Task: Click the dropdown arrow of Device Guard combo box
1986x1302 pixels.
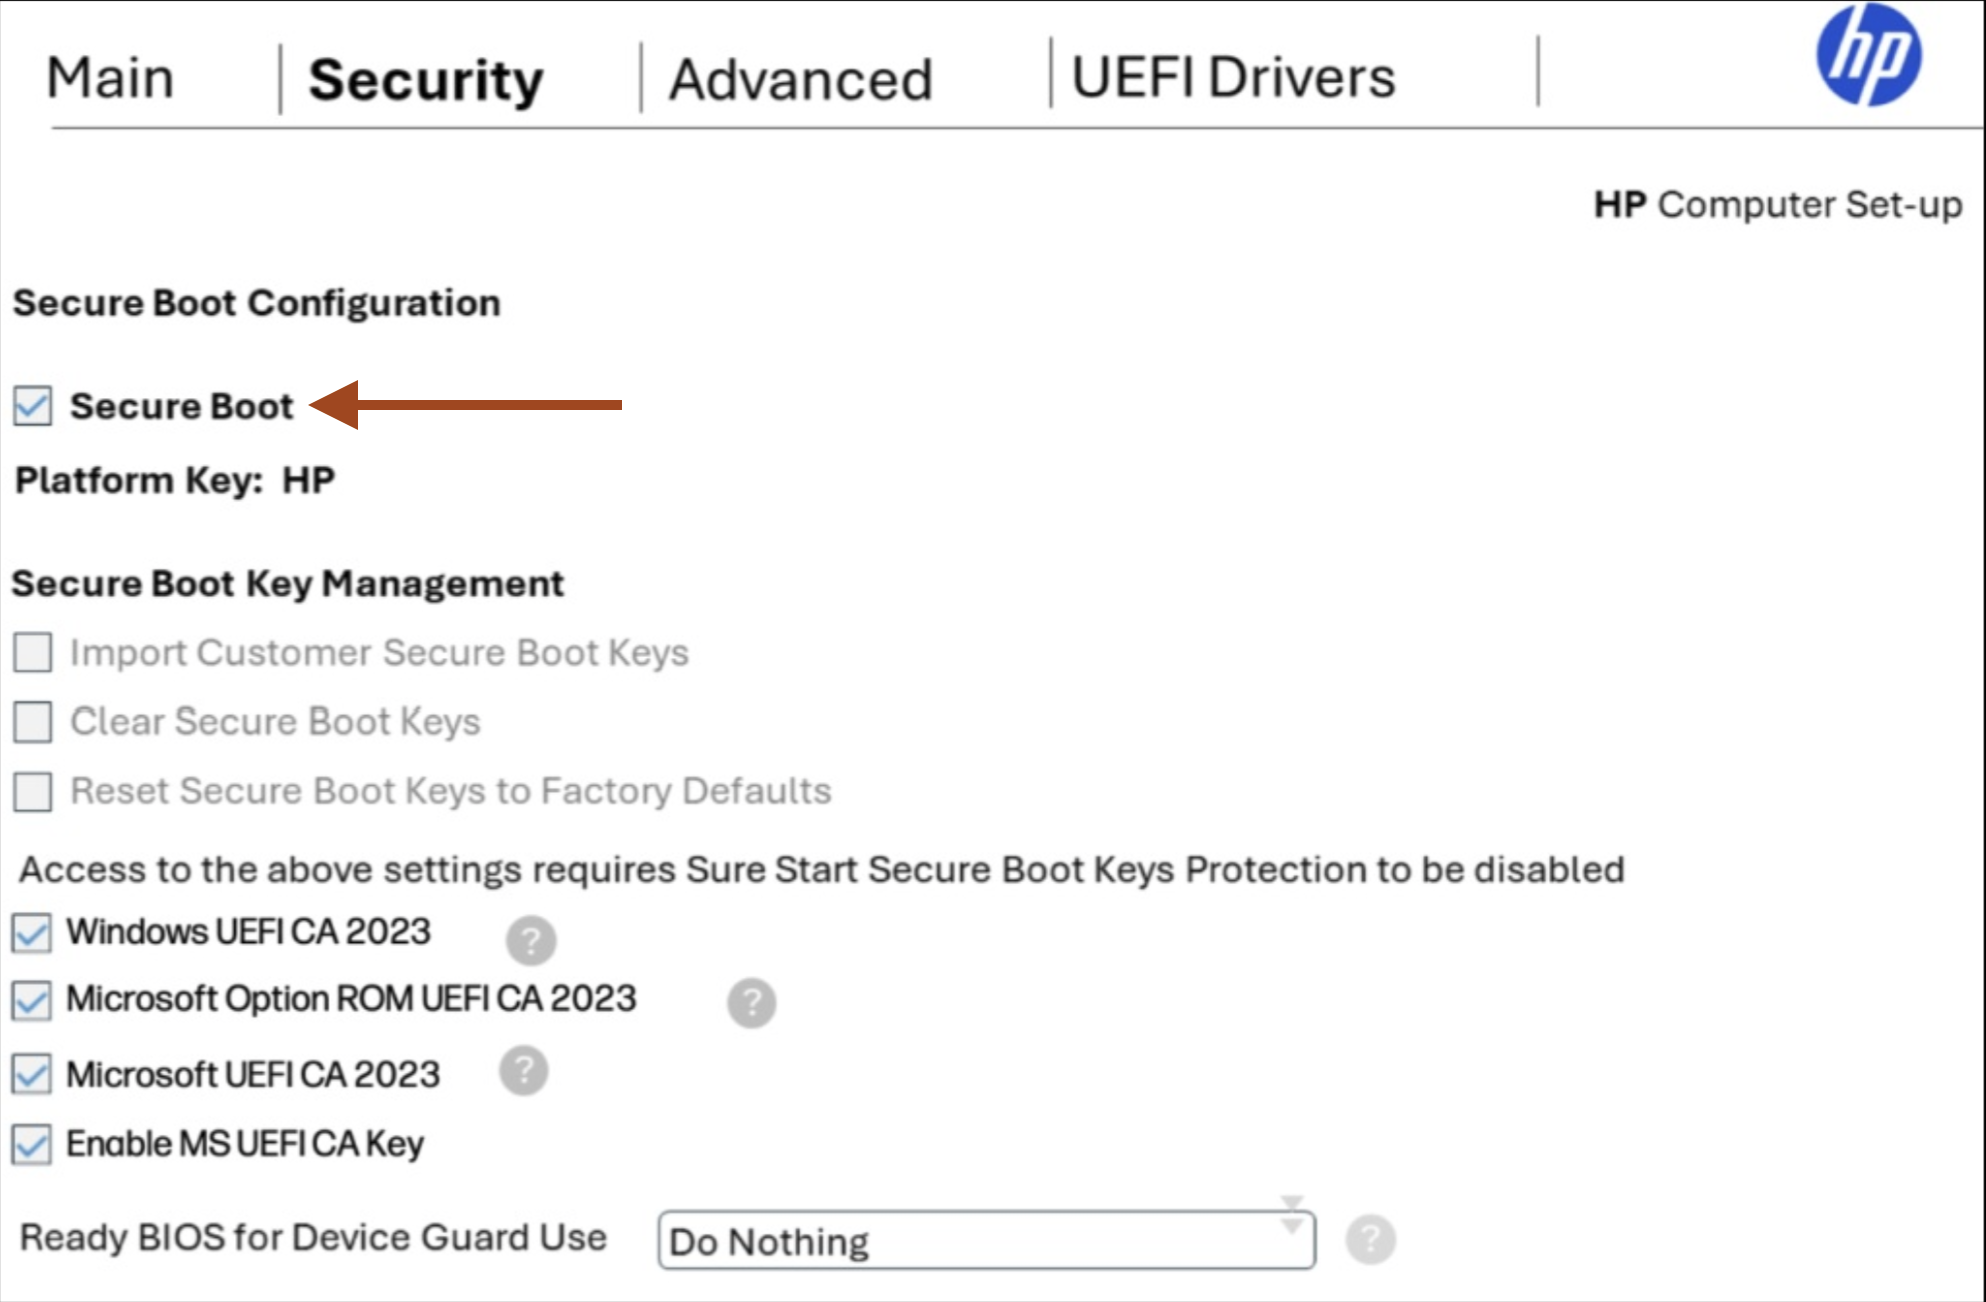Action: [x=1292, y=1217]
